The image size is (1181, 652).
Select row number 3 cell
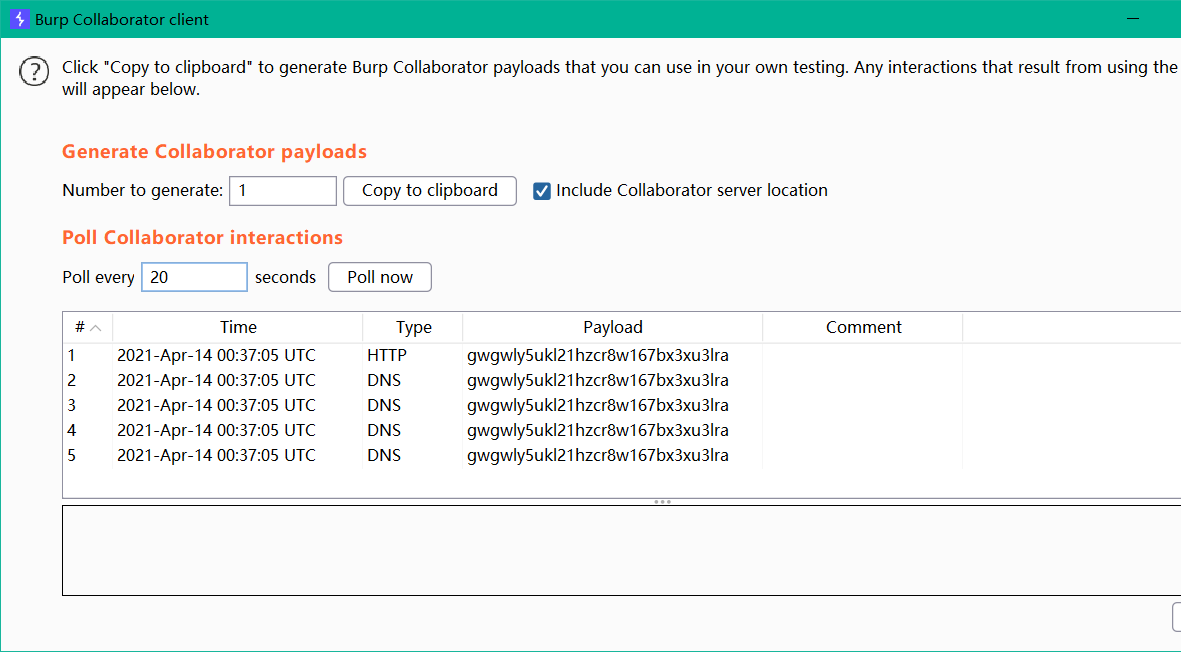[x=87, y=405]
